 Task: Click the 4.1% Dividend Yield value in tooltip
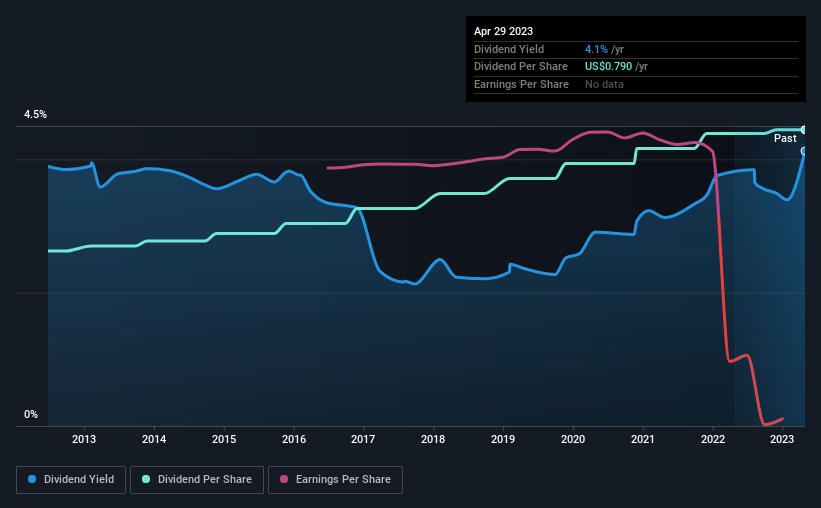point(596,49)
